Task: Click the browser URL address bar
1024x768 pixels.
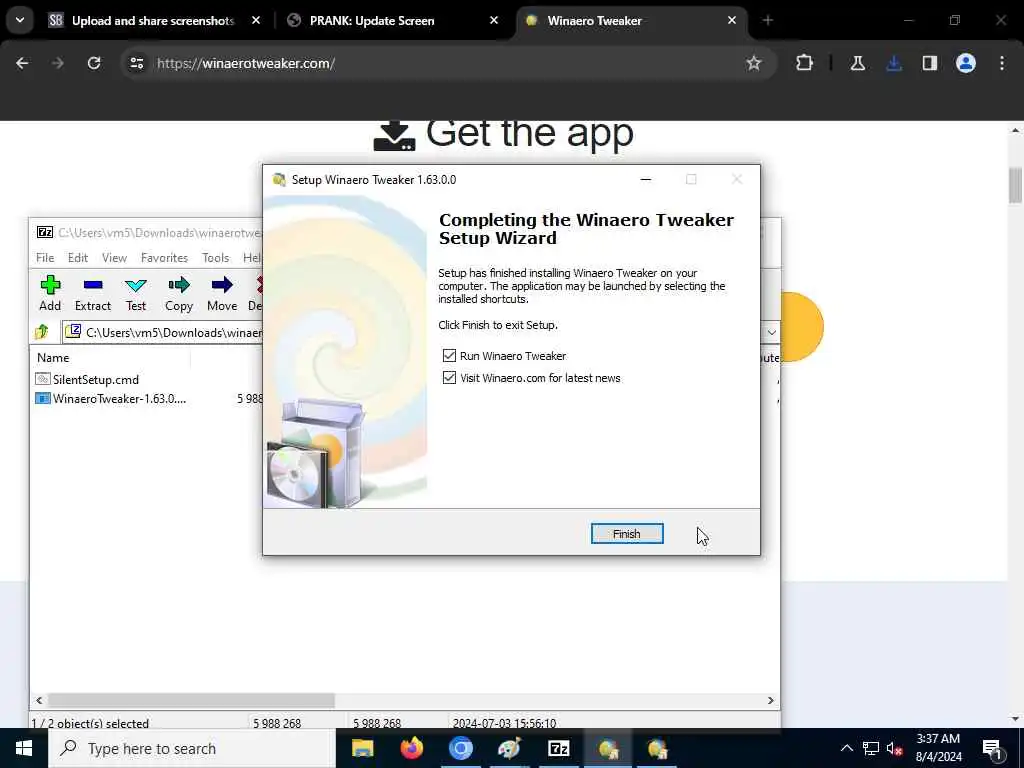Action: 444,63
